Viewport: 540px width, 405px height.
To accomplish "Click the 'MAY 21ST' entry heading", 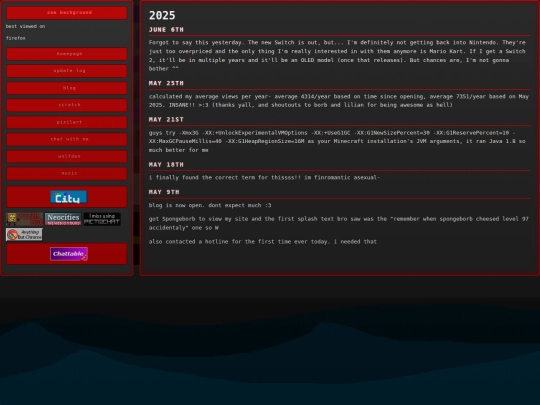I will coord(166,120).
